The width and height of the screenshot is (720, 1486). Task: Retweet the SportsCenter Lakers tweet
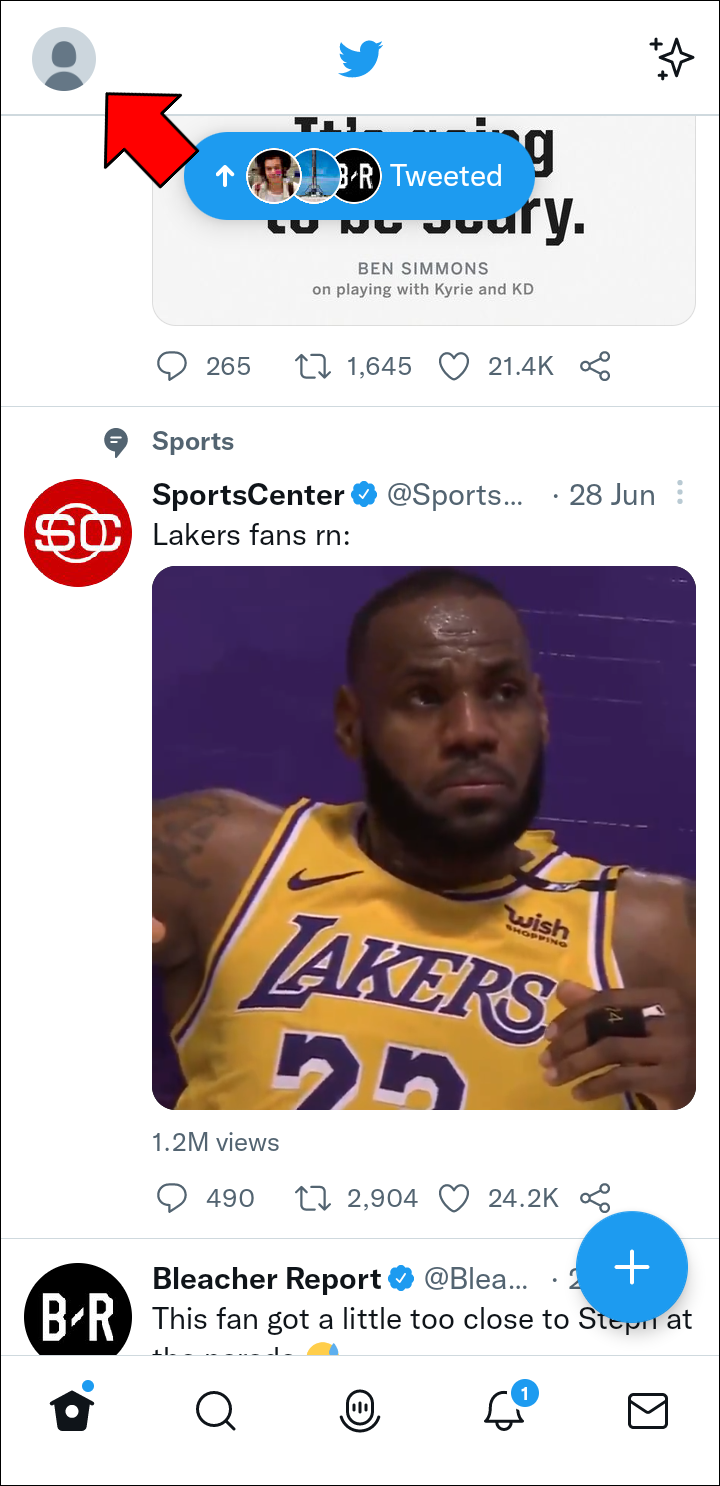[x=313, y=1198]
